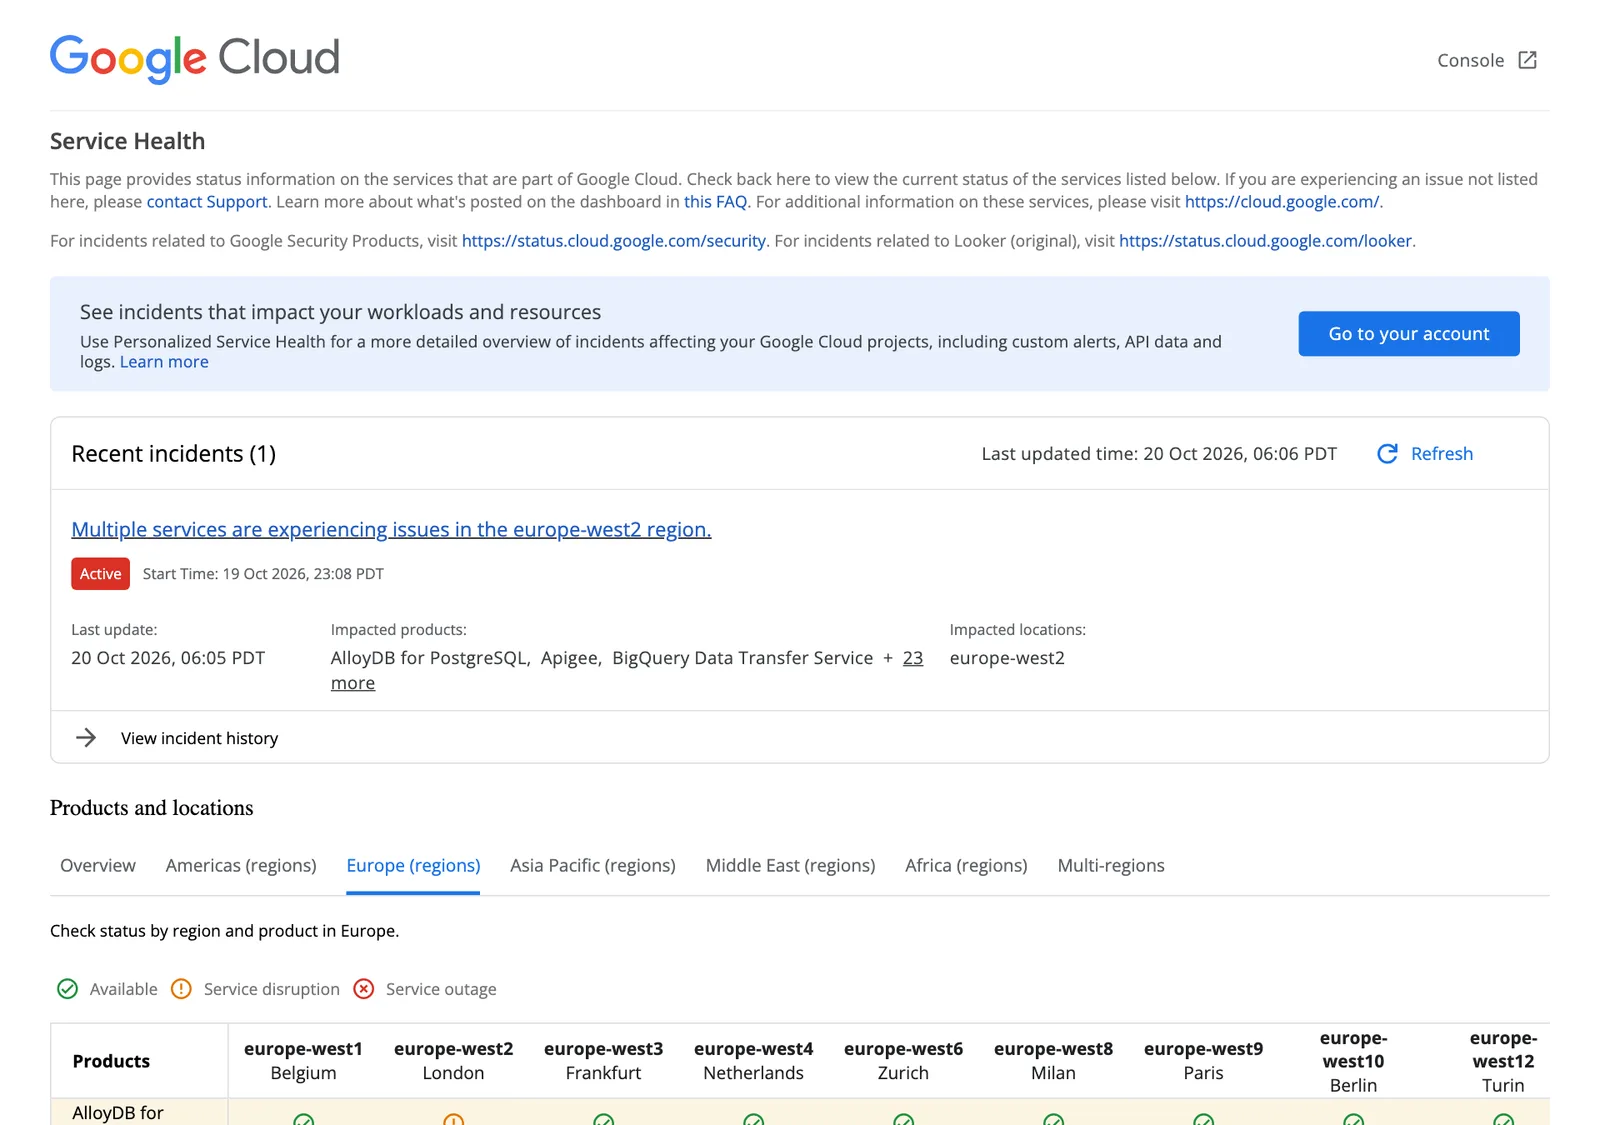
Task: Switch to the Middle East (regions) tab
Action: [790, 866]
